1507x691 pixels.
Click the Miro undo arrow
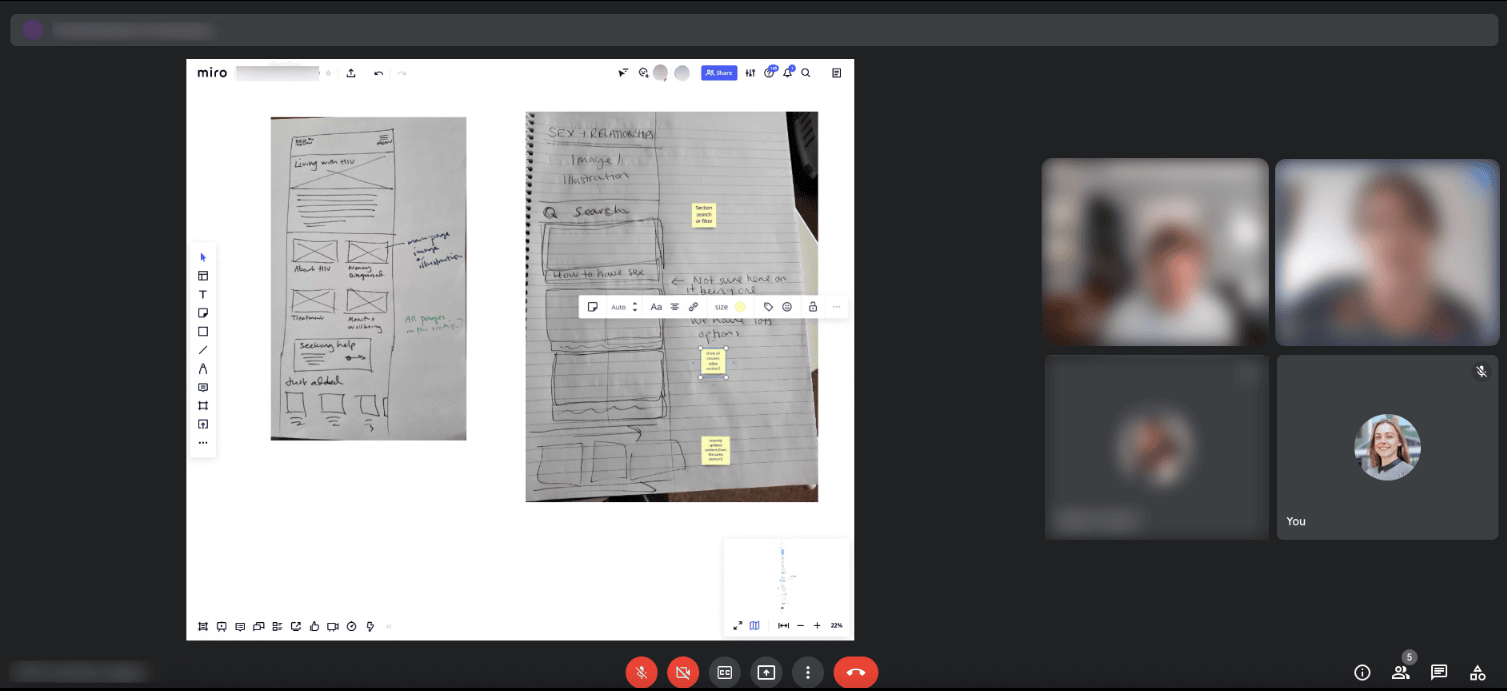click(378, 73)
